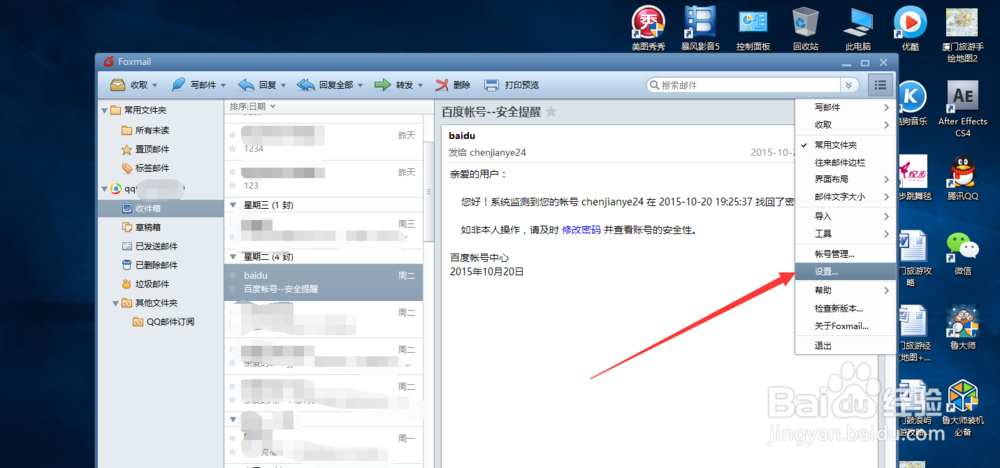
Task: Collapse the 其他文件夹 tree node
Action: (115, 303)
